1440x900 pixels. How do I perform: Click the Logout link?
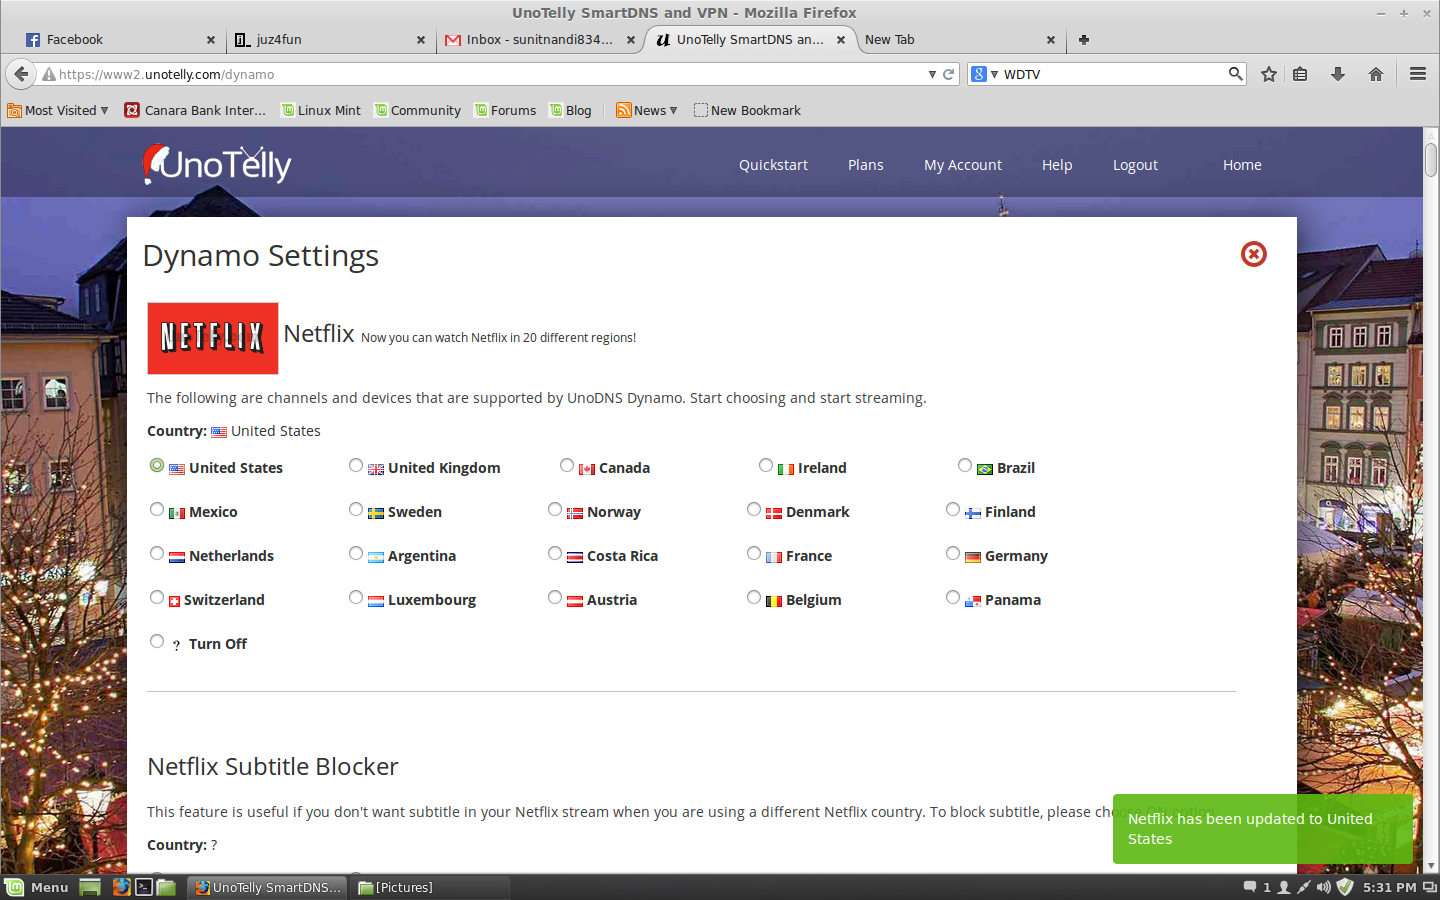click(1135, 165)
